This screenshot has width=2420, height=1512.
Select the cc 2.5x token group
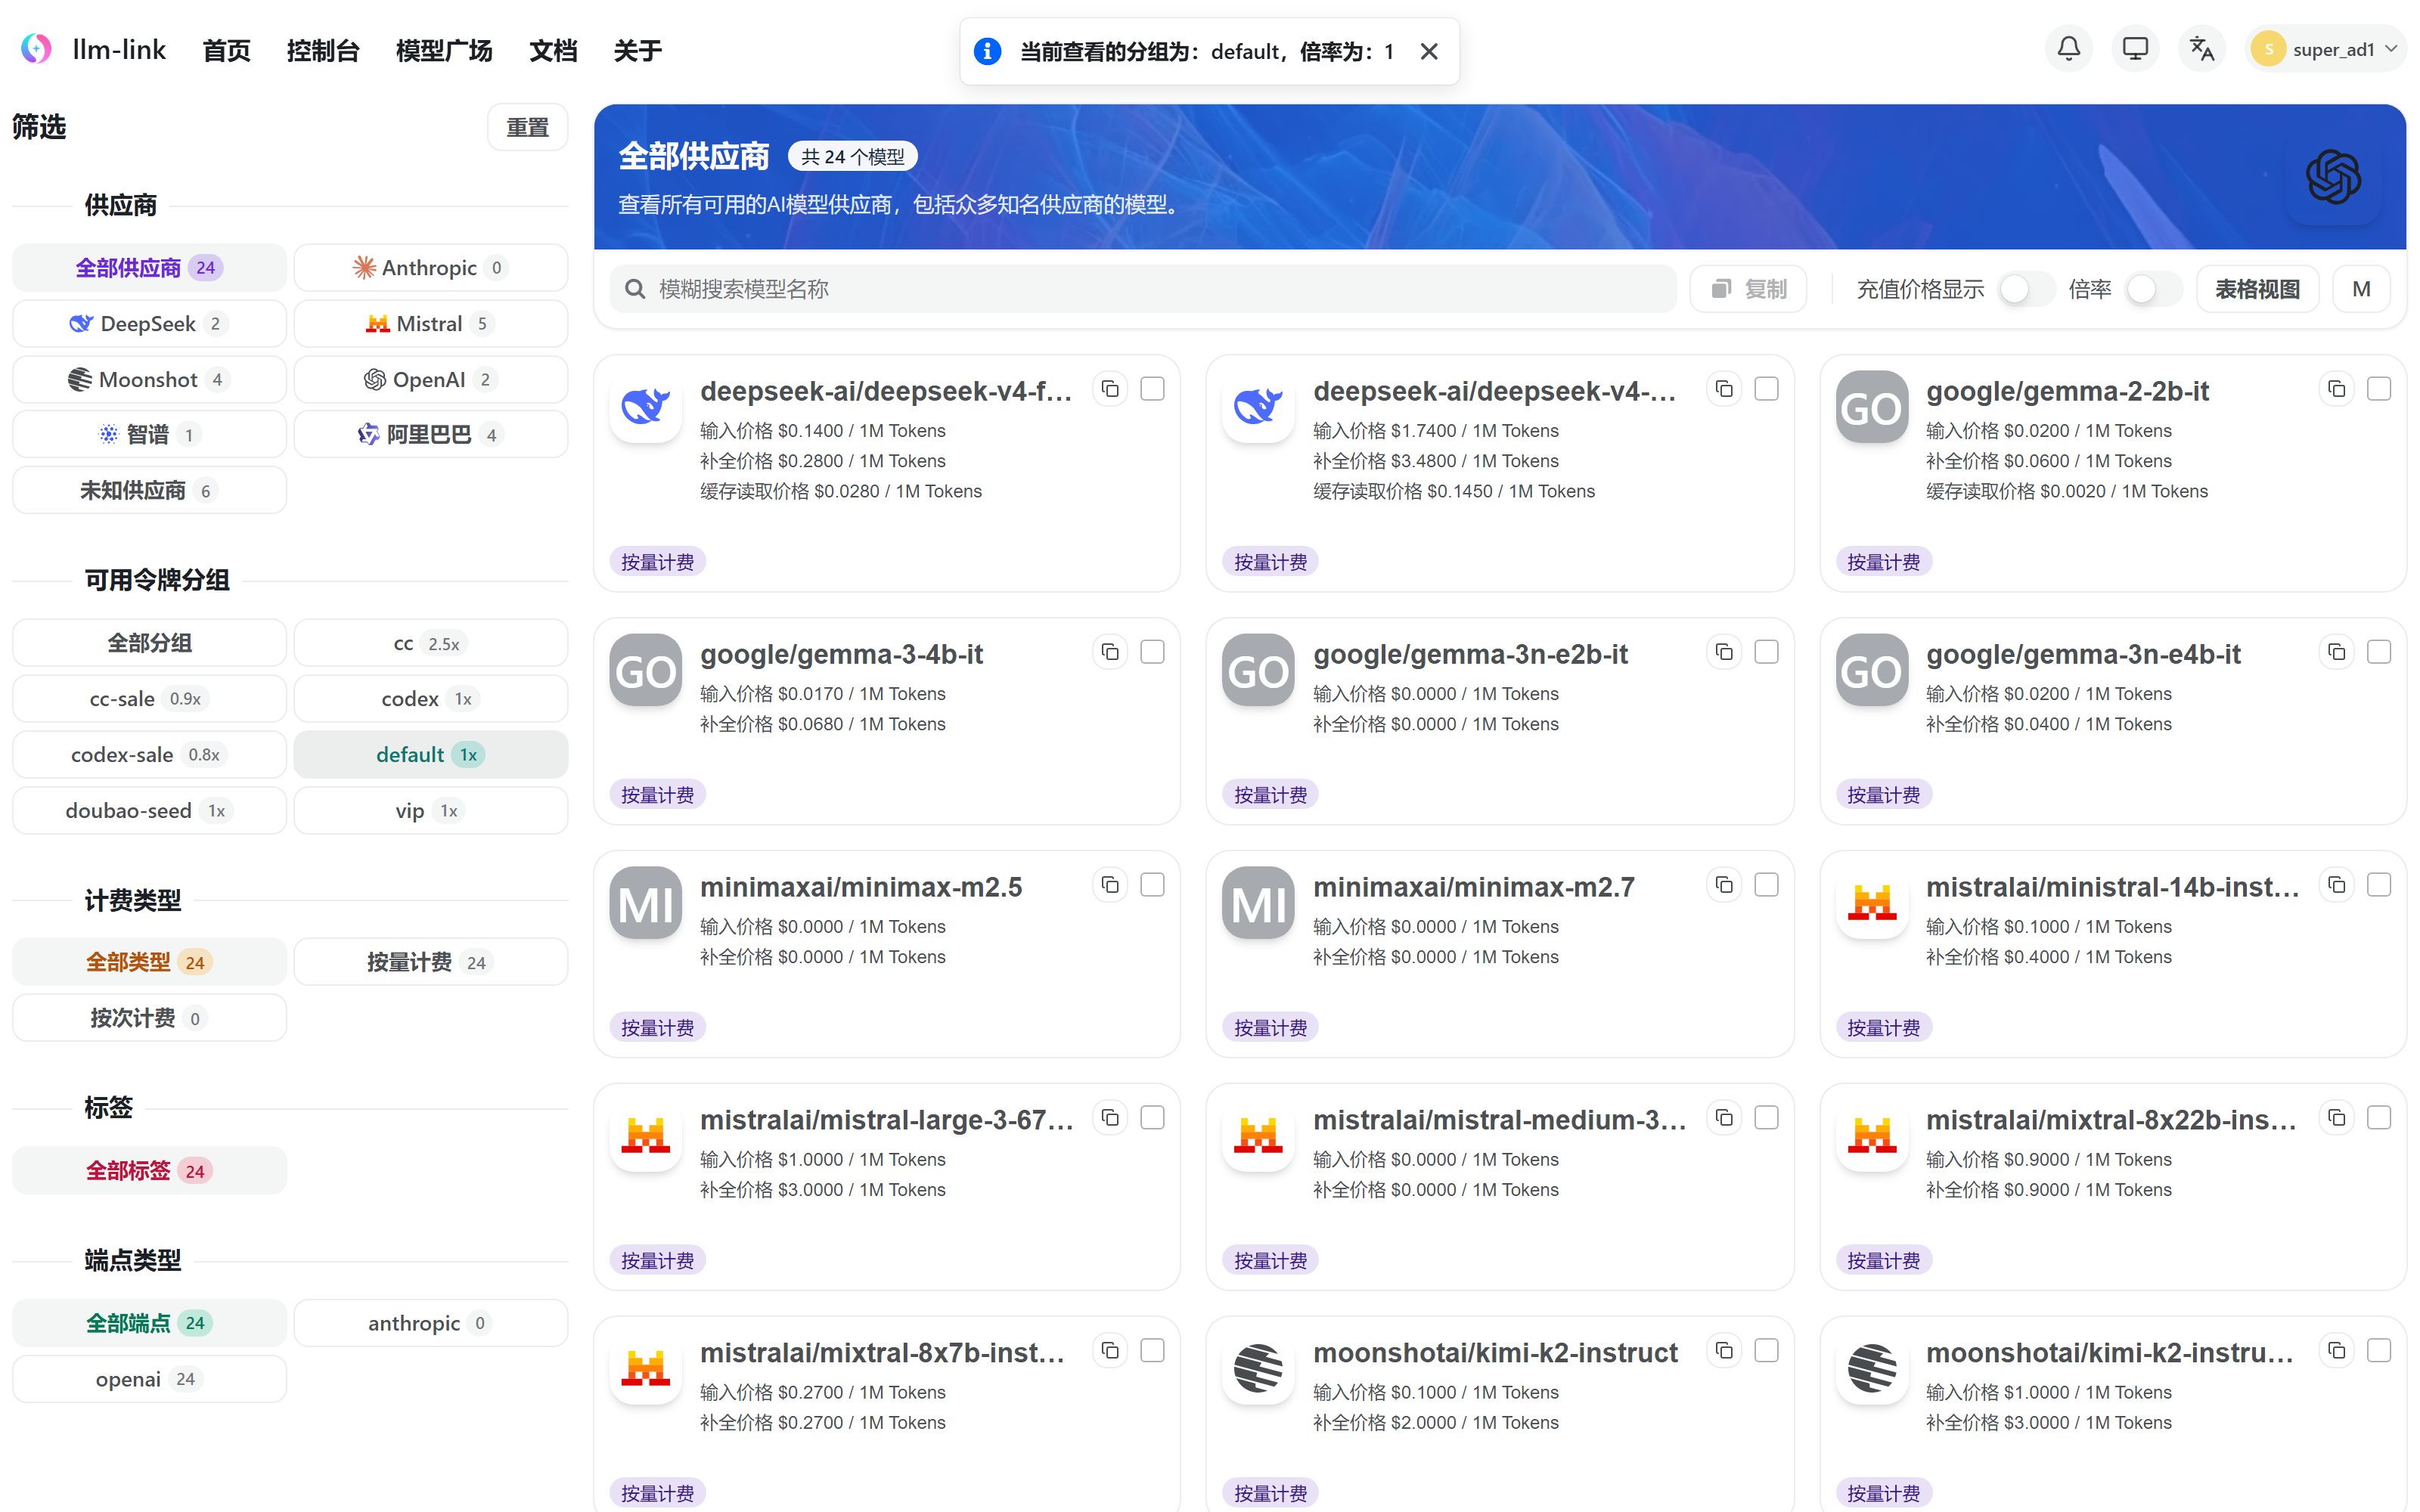430,644
